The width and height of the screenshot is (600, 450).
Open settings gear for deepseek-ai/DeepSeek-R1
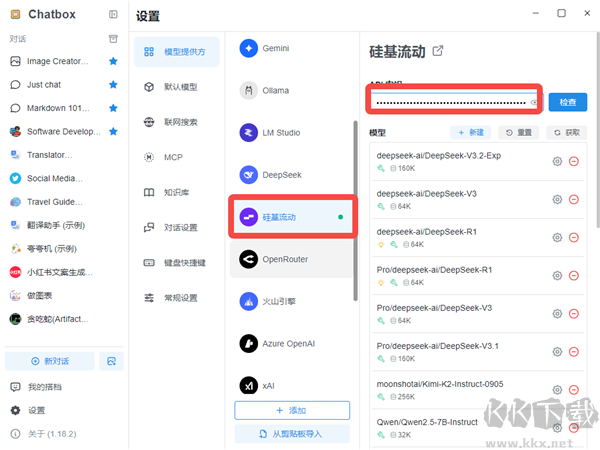tap(558, 238)
